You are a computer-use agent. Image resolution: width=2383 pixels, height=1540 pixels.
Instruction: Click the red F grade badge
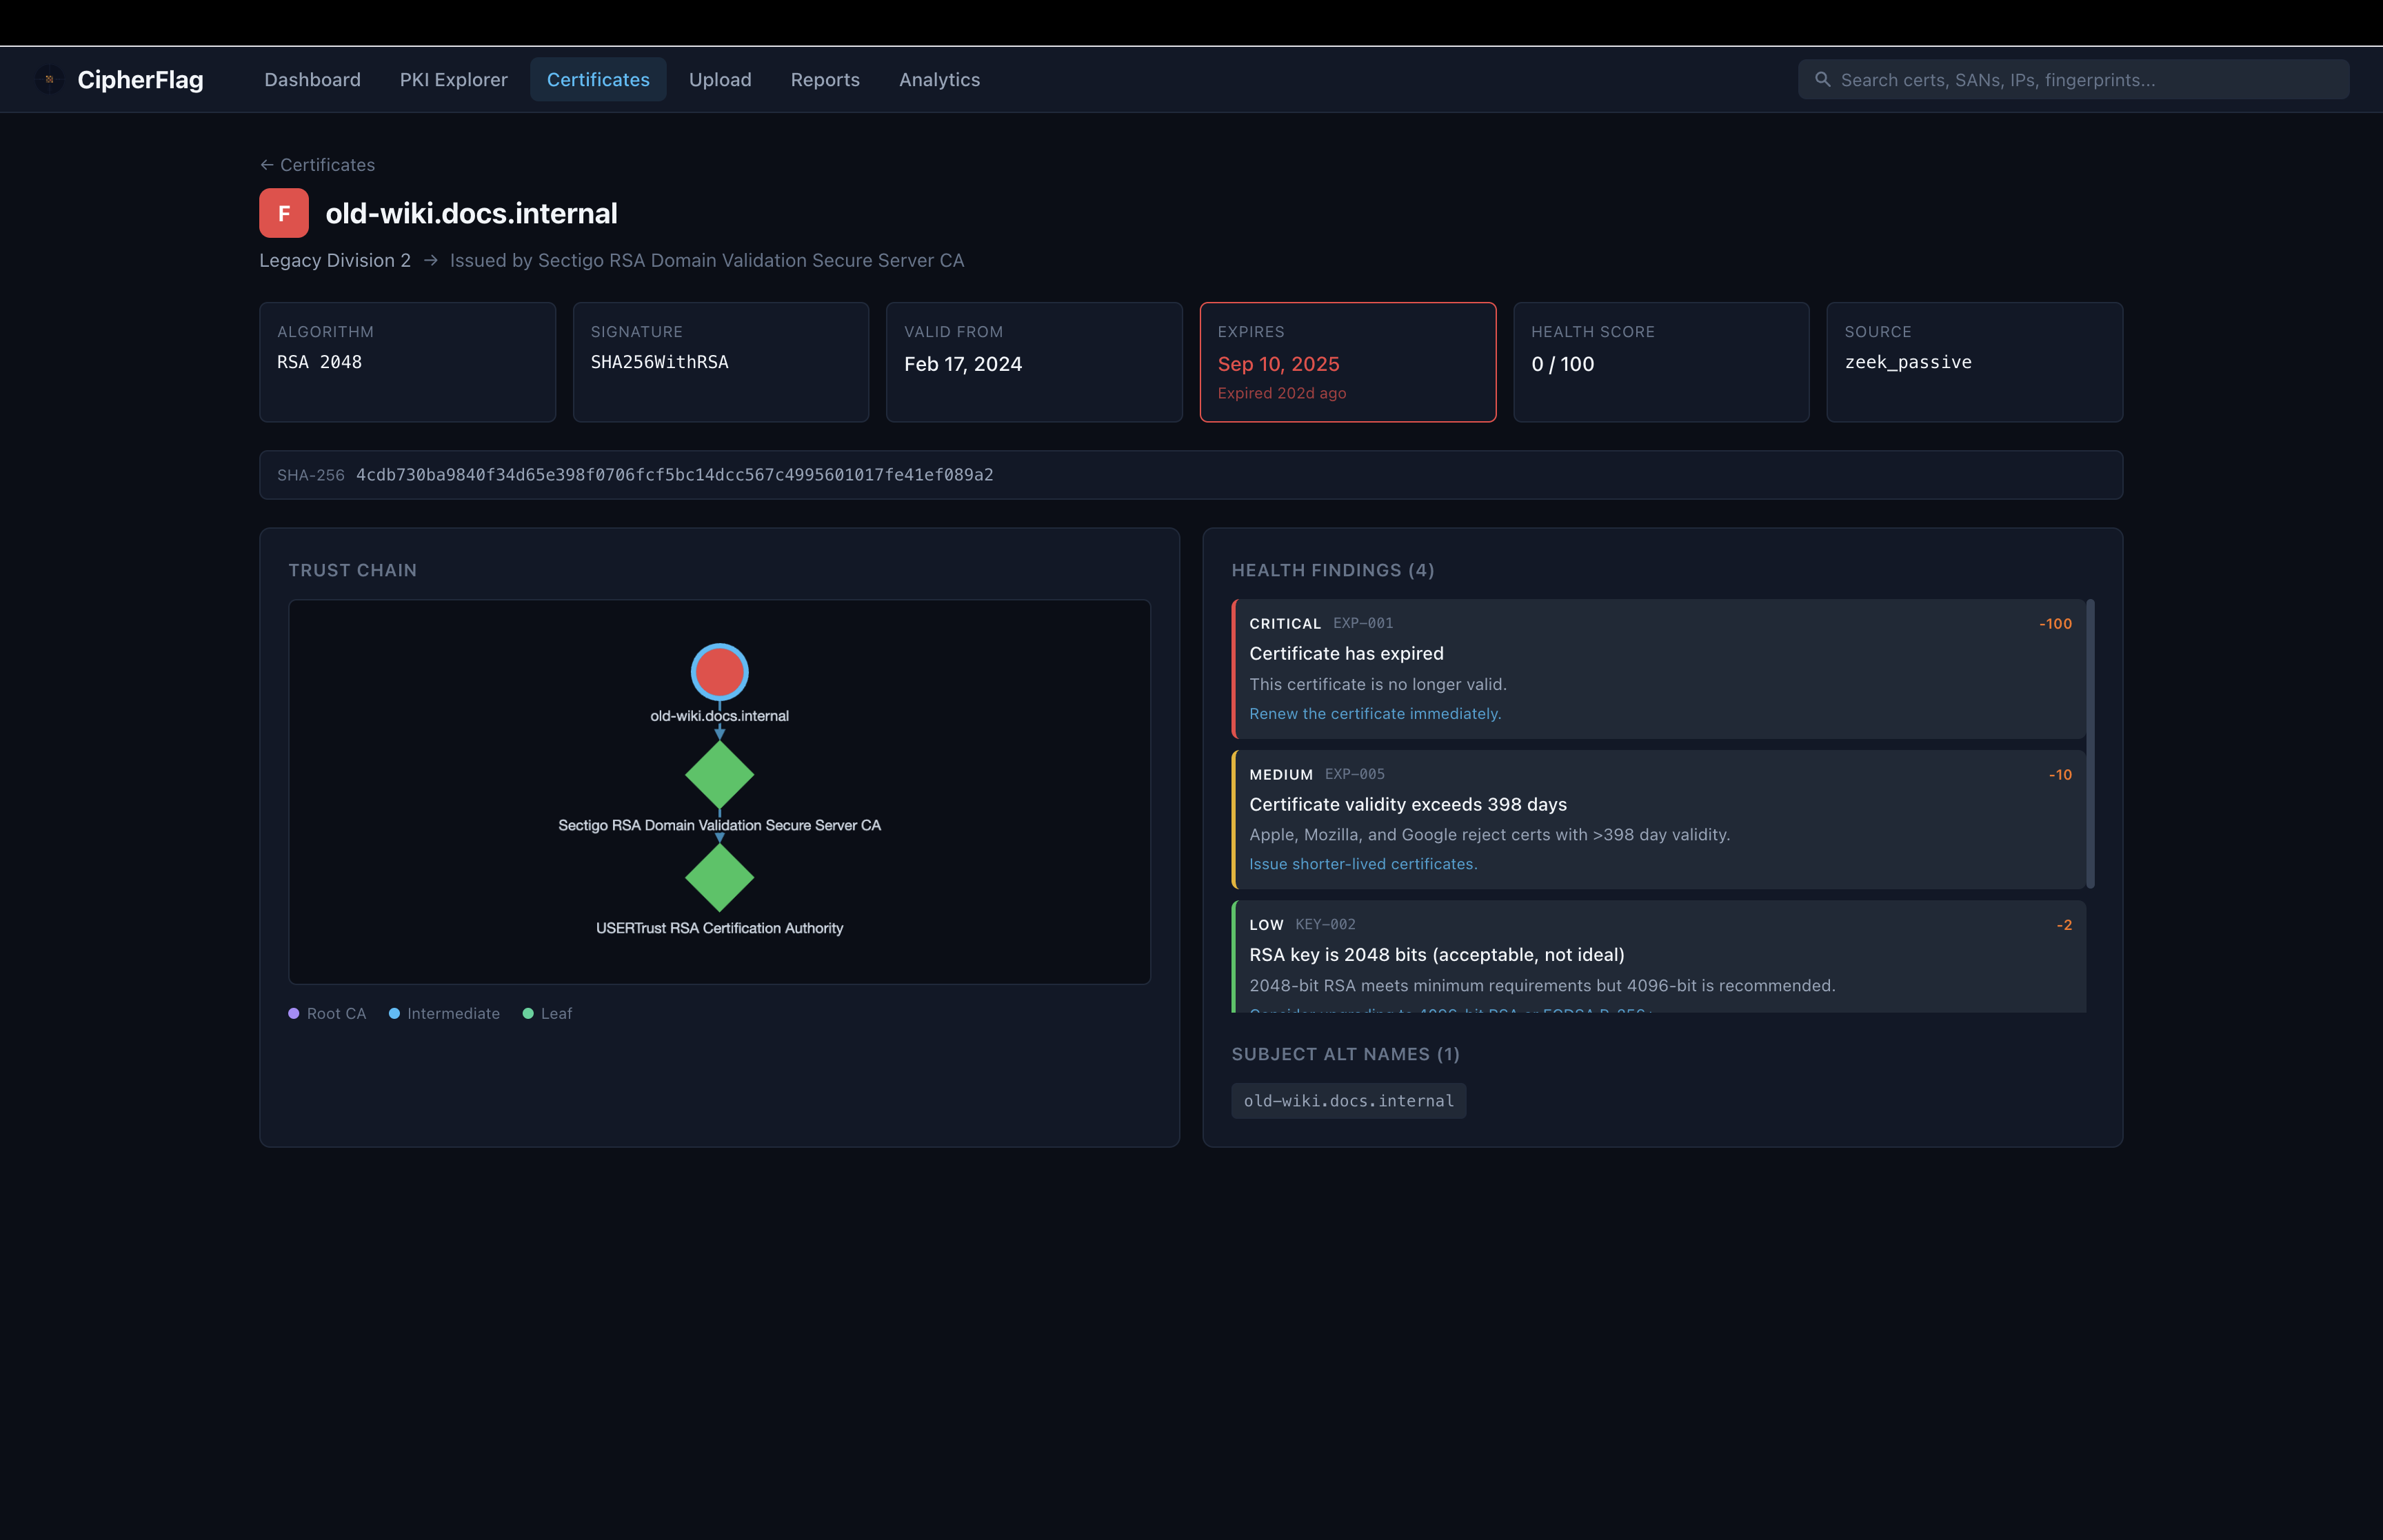[284, 213]
